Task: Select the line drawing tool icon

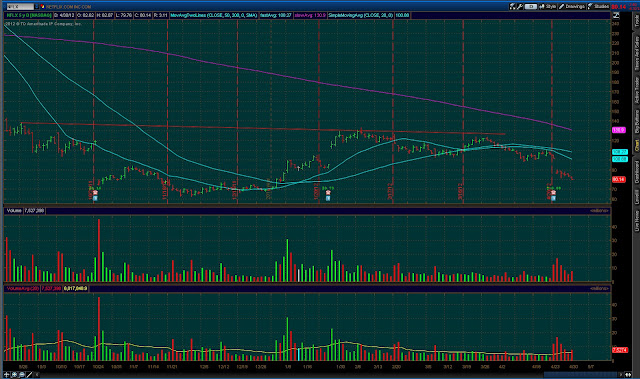Action: (29, 375)
